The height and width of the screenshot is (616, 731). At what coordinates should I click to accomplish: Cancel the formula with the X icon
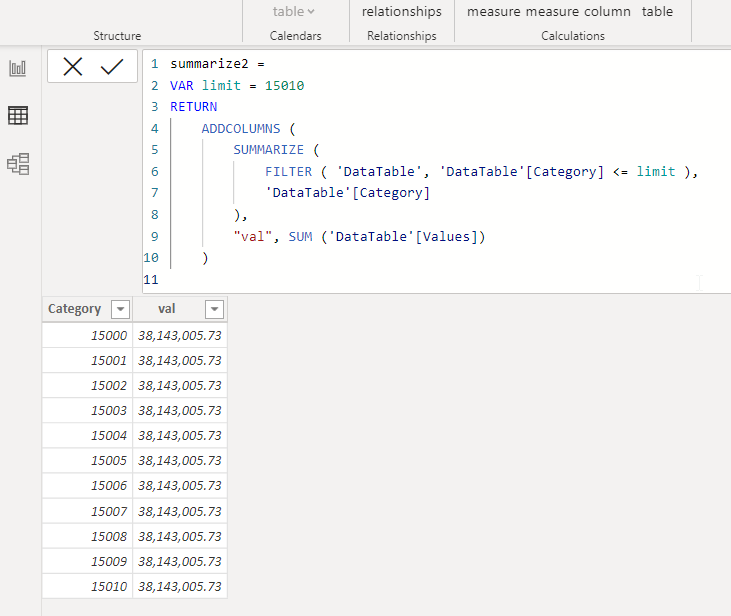73,67
